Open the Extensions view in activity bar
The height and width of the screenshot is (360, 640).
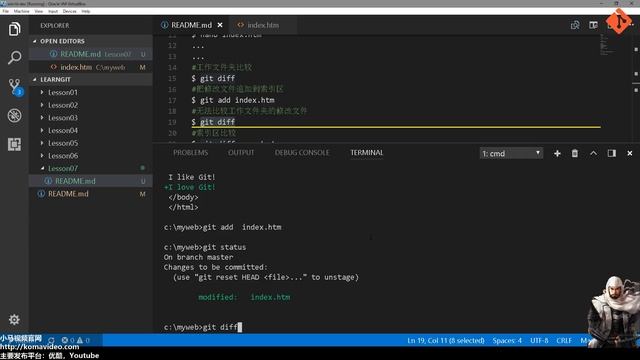(x=14, y=144)
